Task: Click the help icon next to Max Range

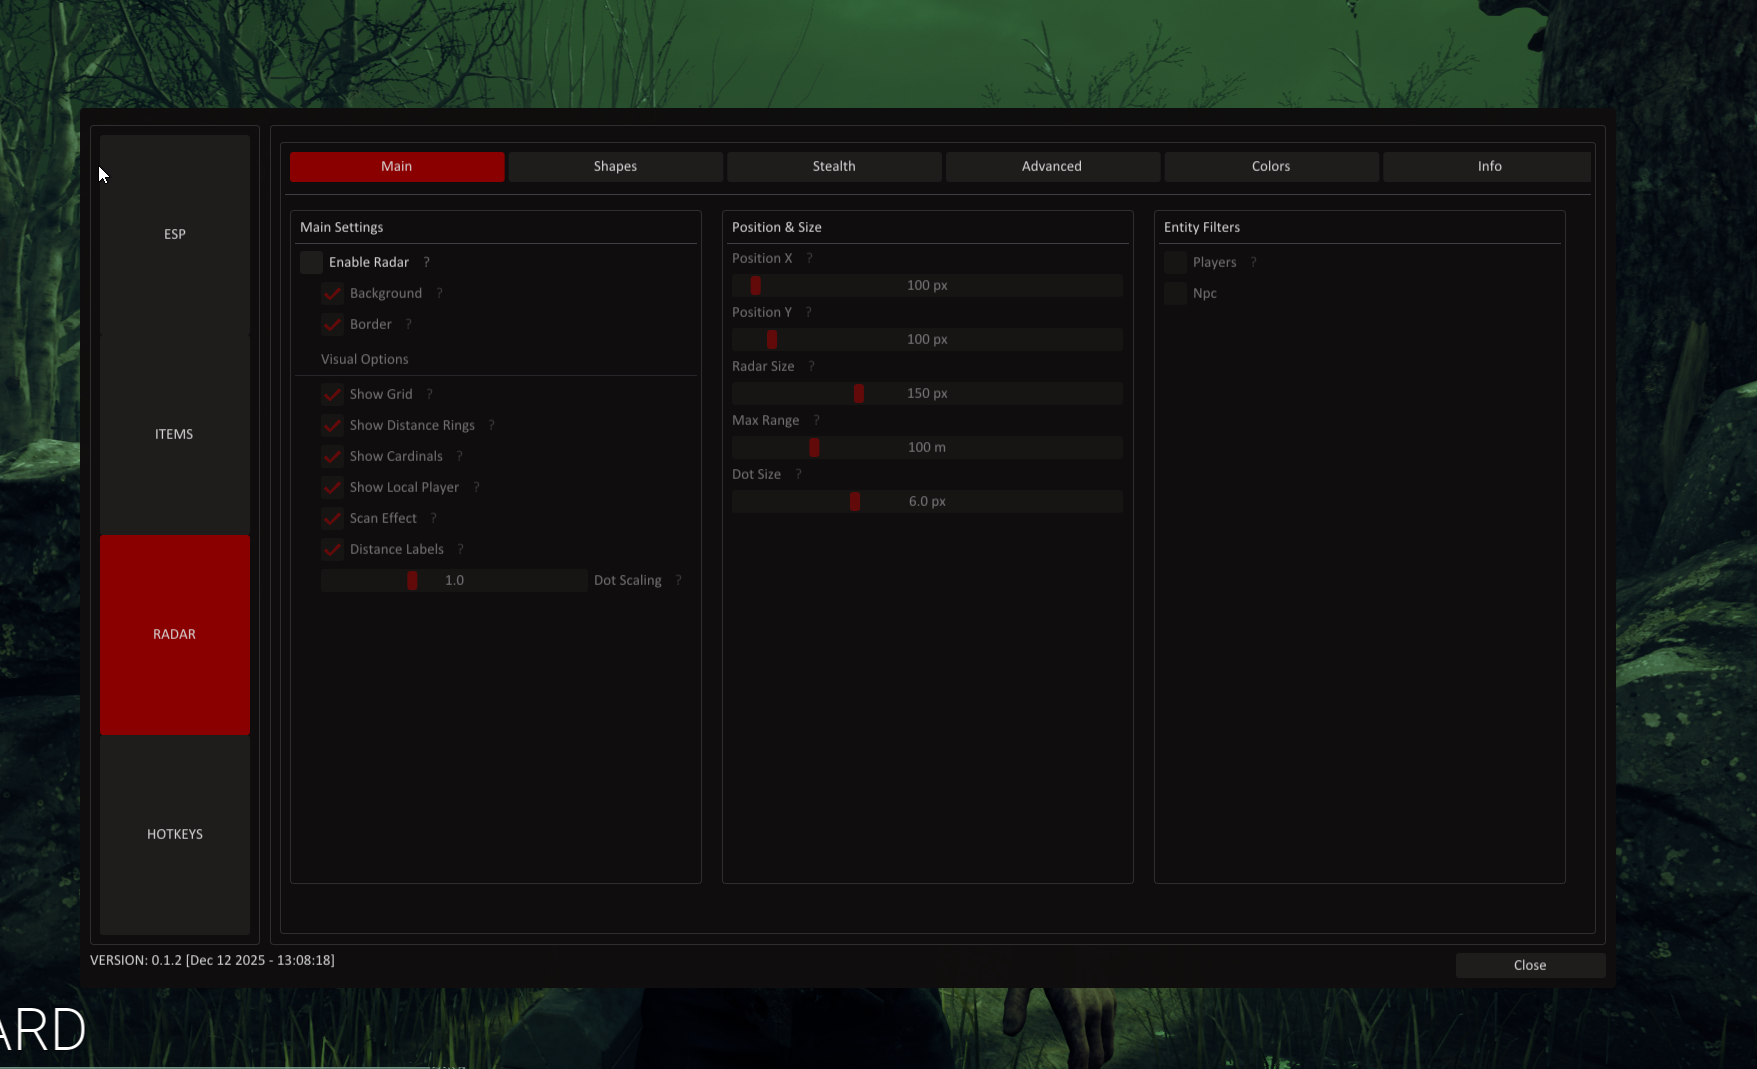Action: 816,420
